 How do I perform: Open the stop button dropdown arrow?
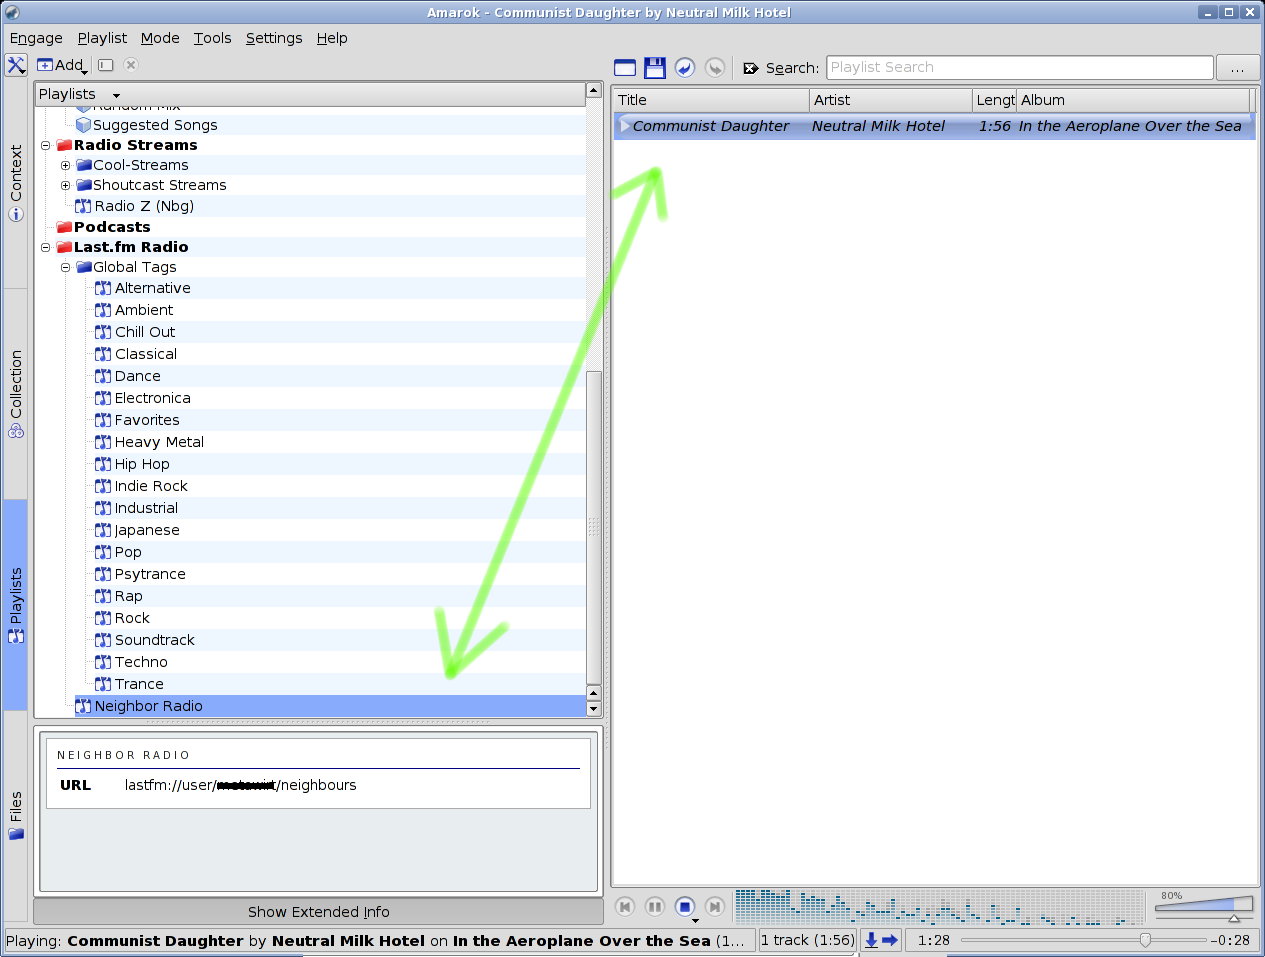695,920
